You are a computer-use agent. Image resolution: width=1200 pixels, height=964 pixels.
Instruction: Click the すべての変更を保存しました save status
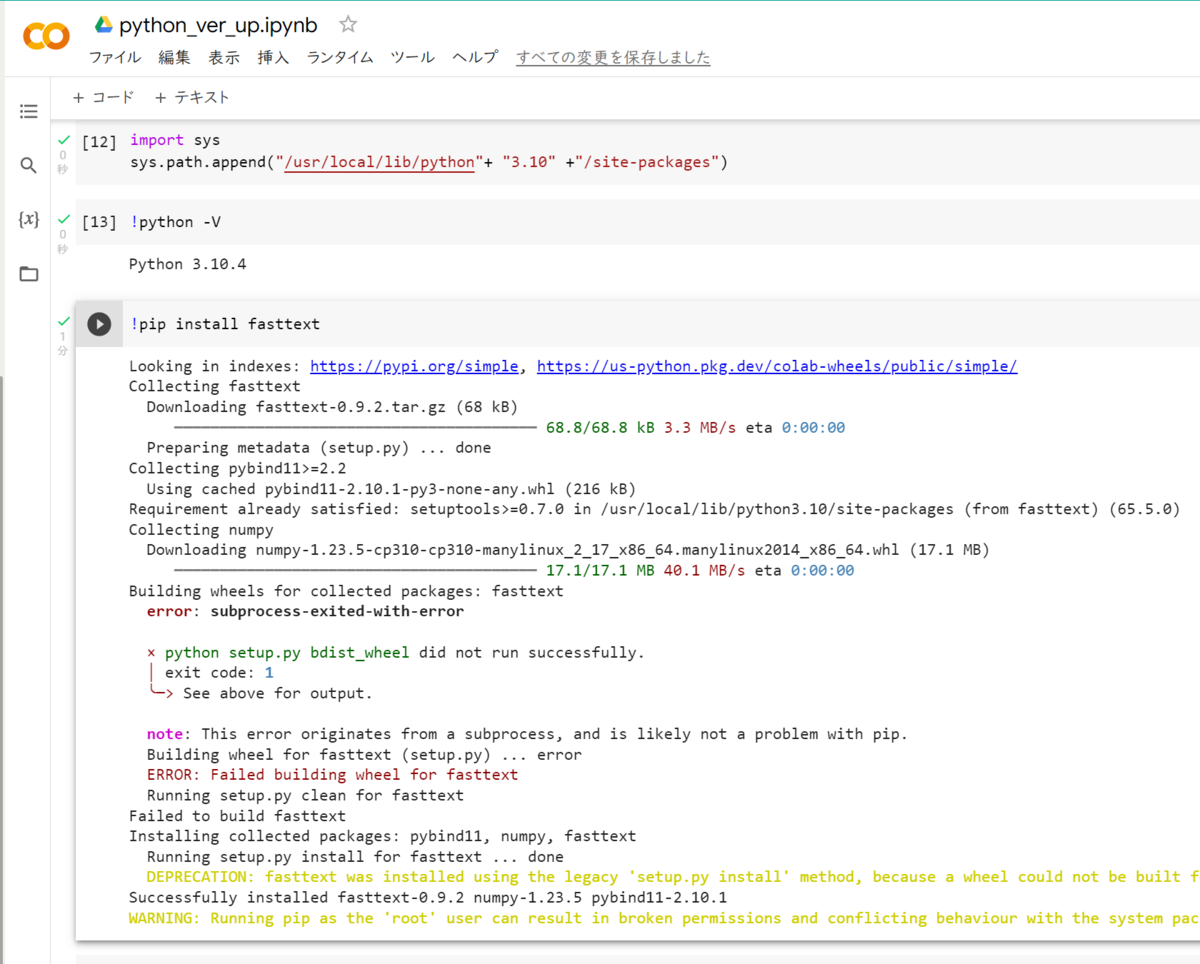(x=613, y=57)
